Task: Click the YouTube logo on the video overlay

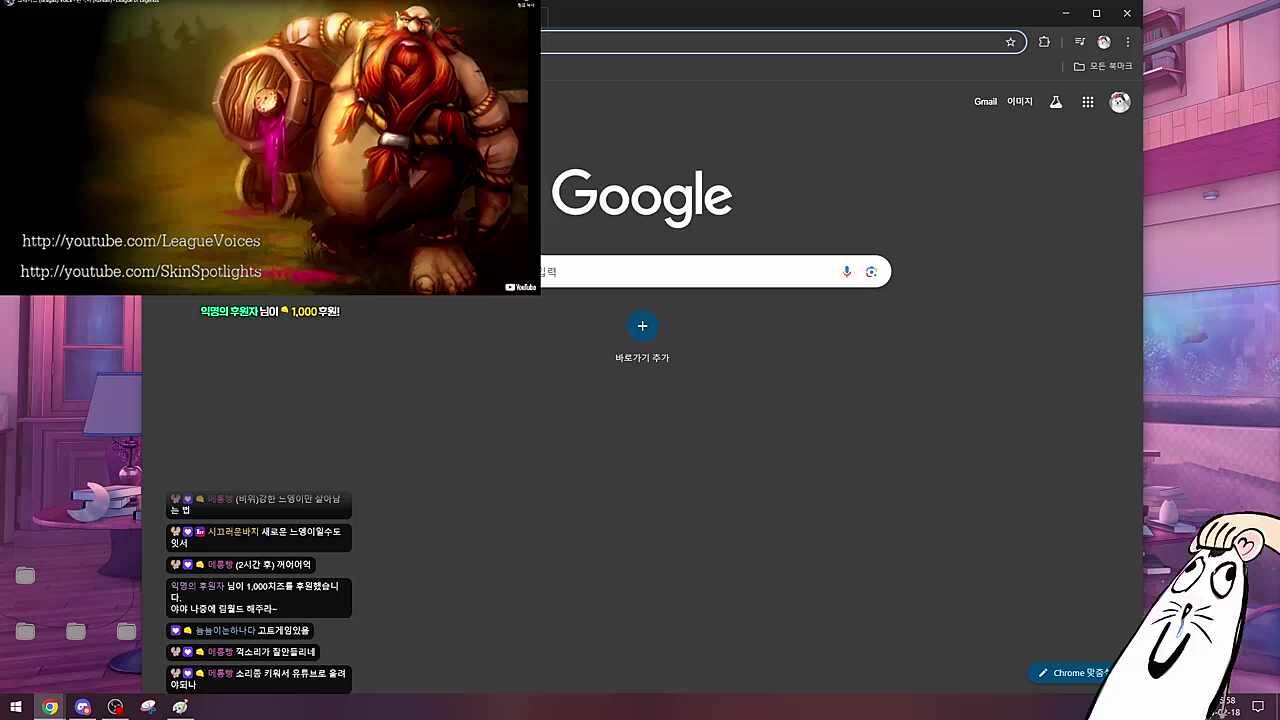Action: point(521,287)
